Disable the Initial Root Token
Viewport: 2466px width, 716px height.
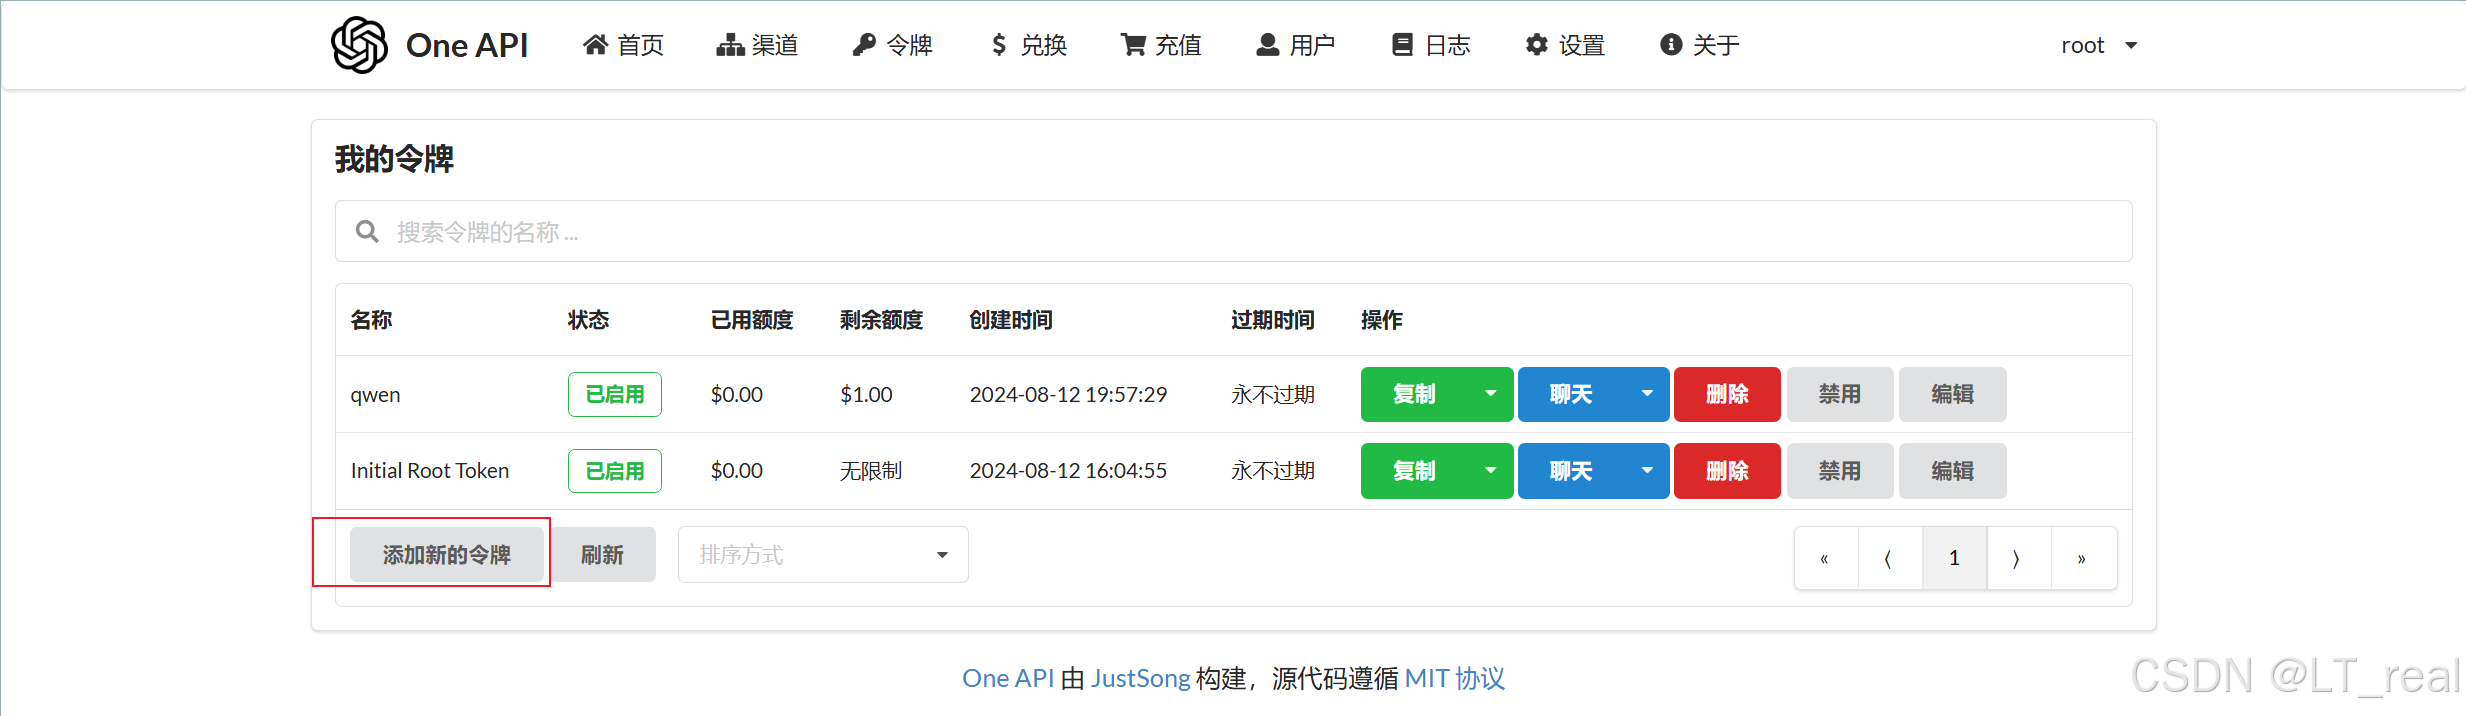click(1840, 471)
